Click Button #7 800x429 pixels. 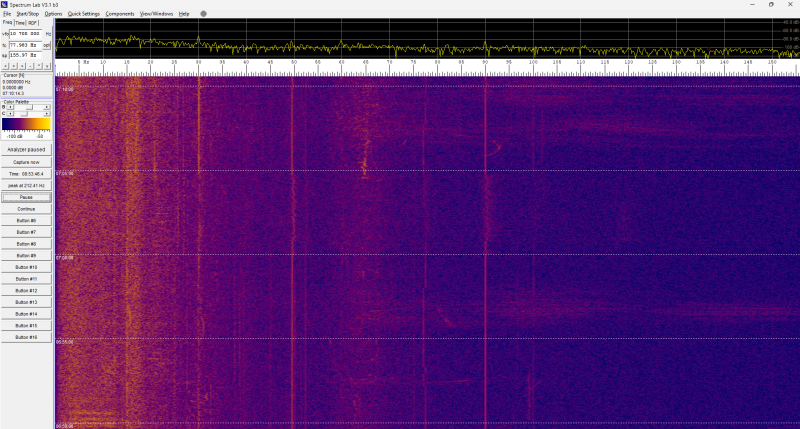point(26,232)
